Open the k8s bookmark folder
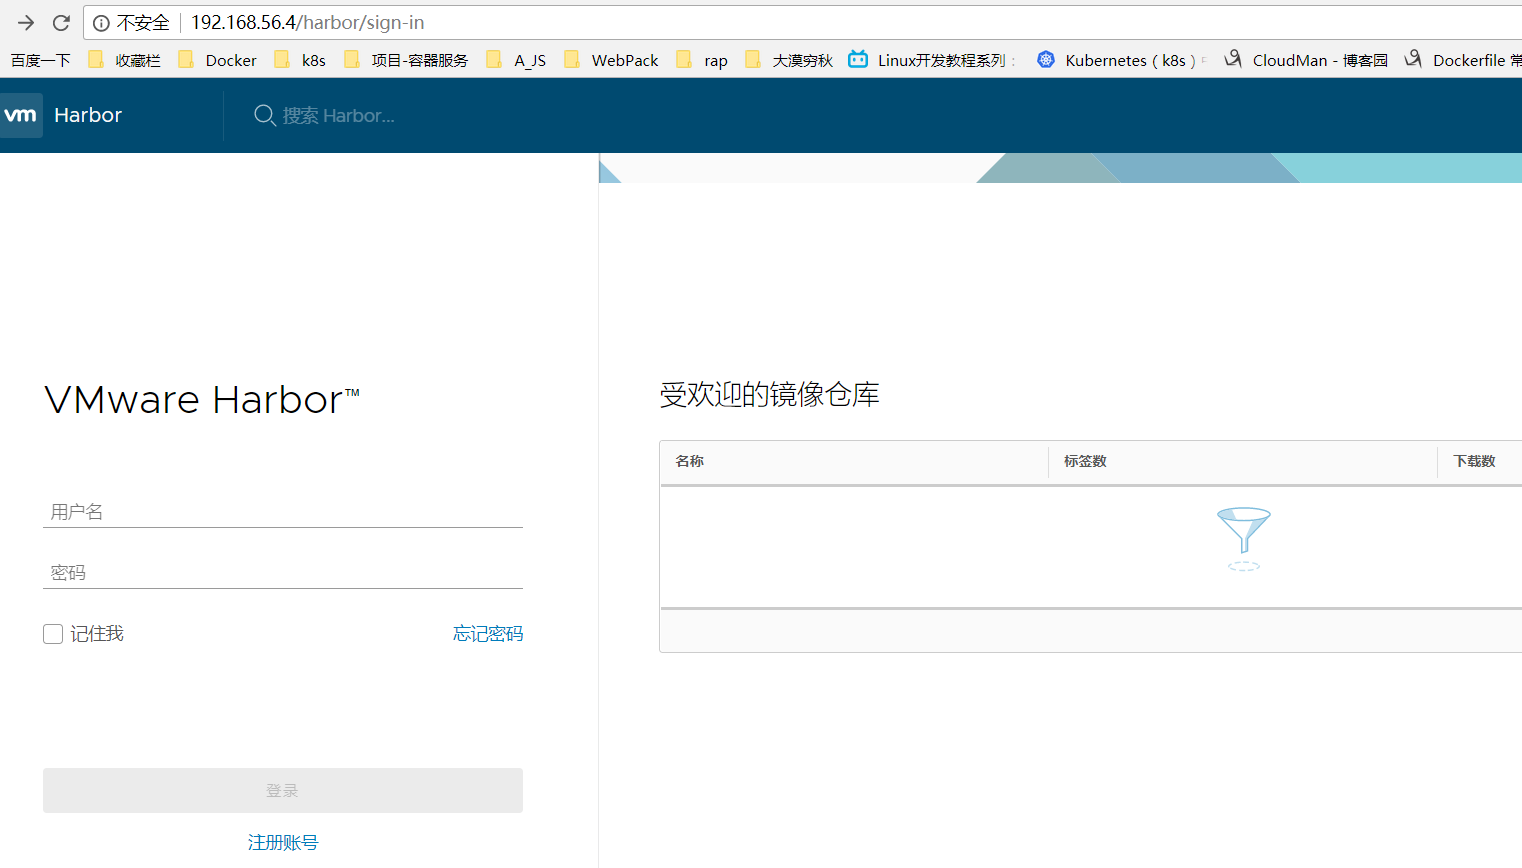The height and width of the screenshot is (868, 1522). [300, 60]
